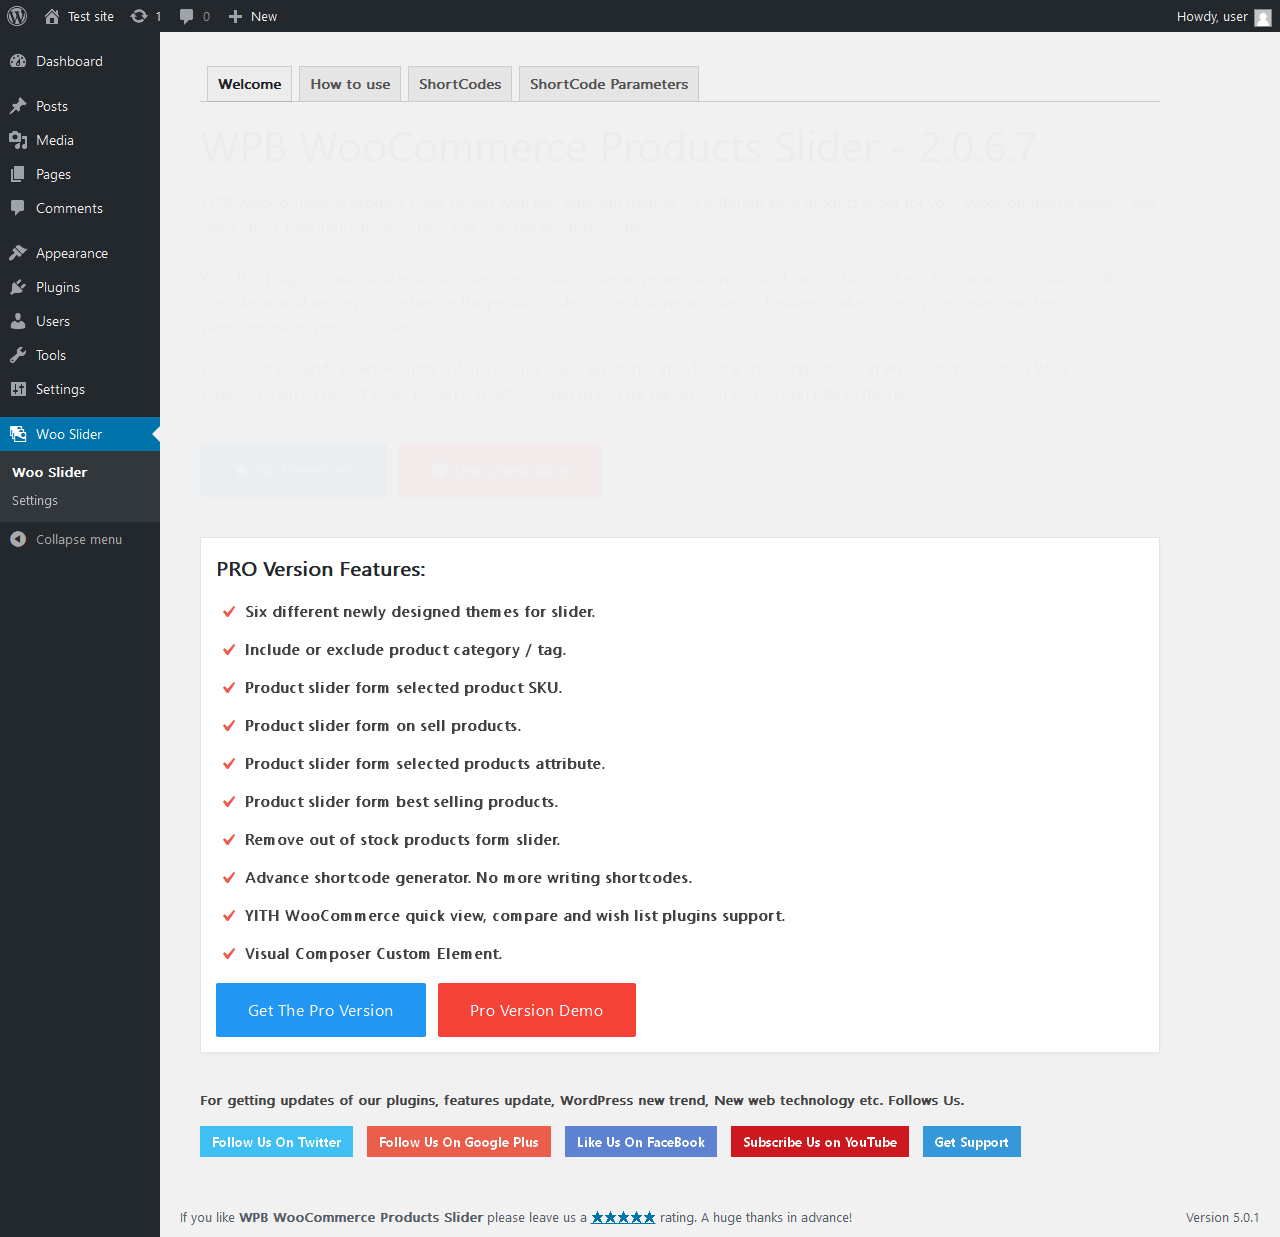Viewport: 1280px width, 1237px height.
Task: Click Like Us On FaceBook
Action: 641,1142
